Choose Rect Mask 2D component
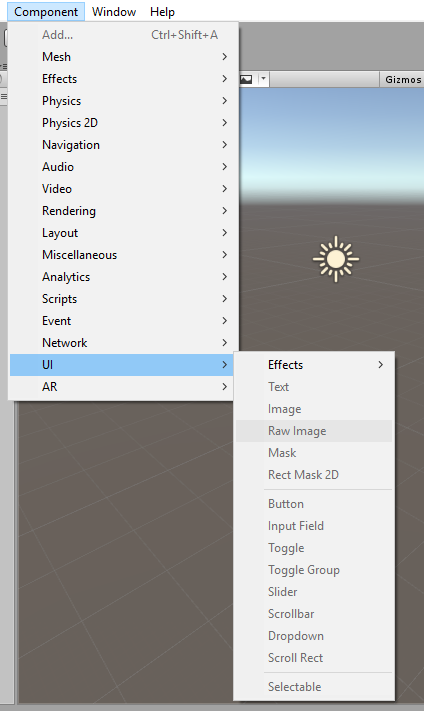The height and width of the screenshot is (711, 424). 314,475
